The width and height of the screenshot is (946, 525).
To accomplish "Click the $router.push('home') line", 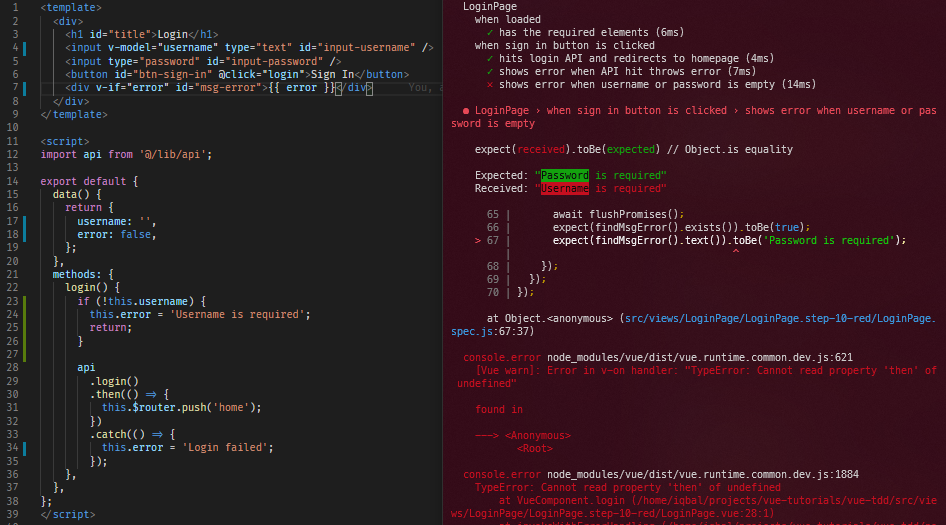I will coord(182,408).
